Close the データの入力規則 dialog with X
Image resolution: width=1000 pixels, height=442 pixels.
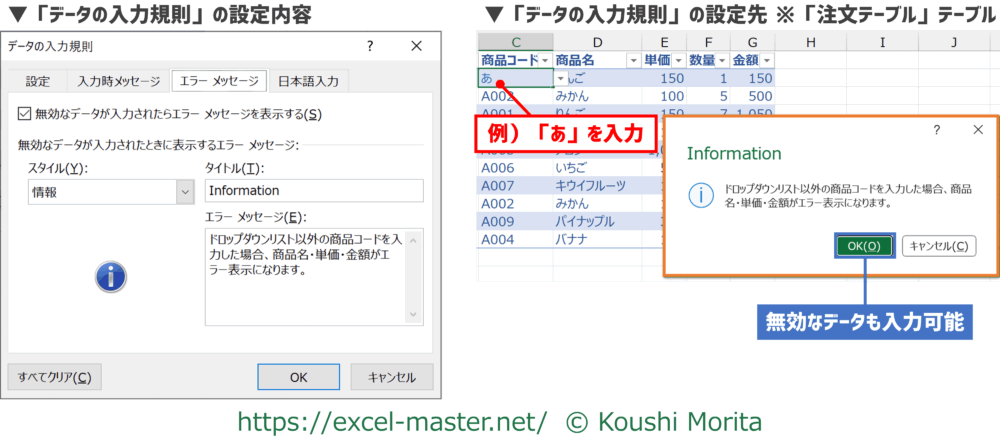(x=416, y=47)
